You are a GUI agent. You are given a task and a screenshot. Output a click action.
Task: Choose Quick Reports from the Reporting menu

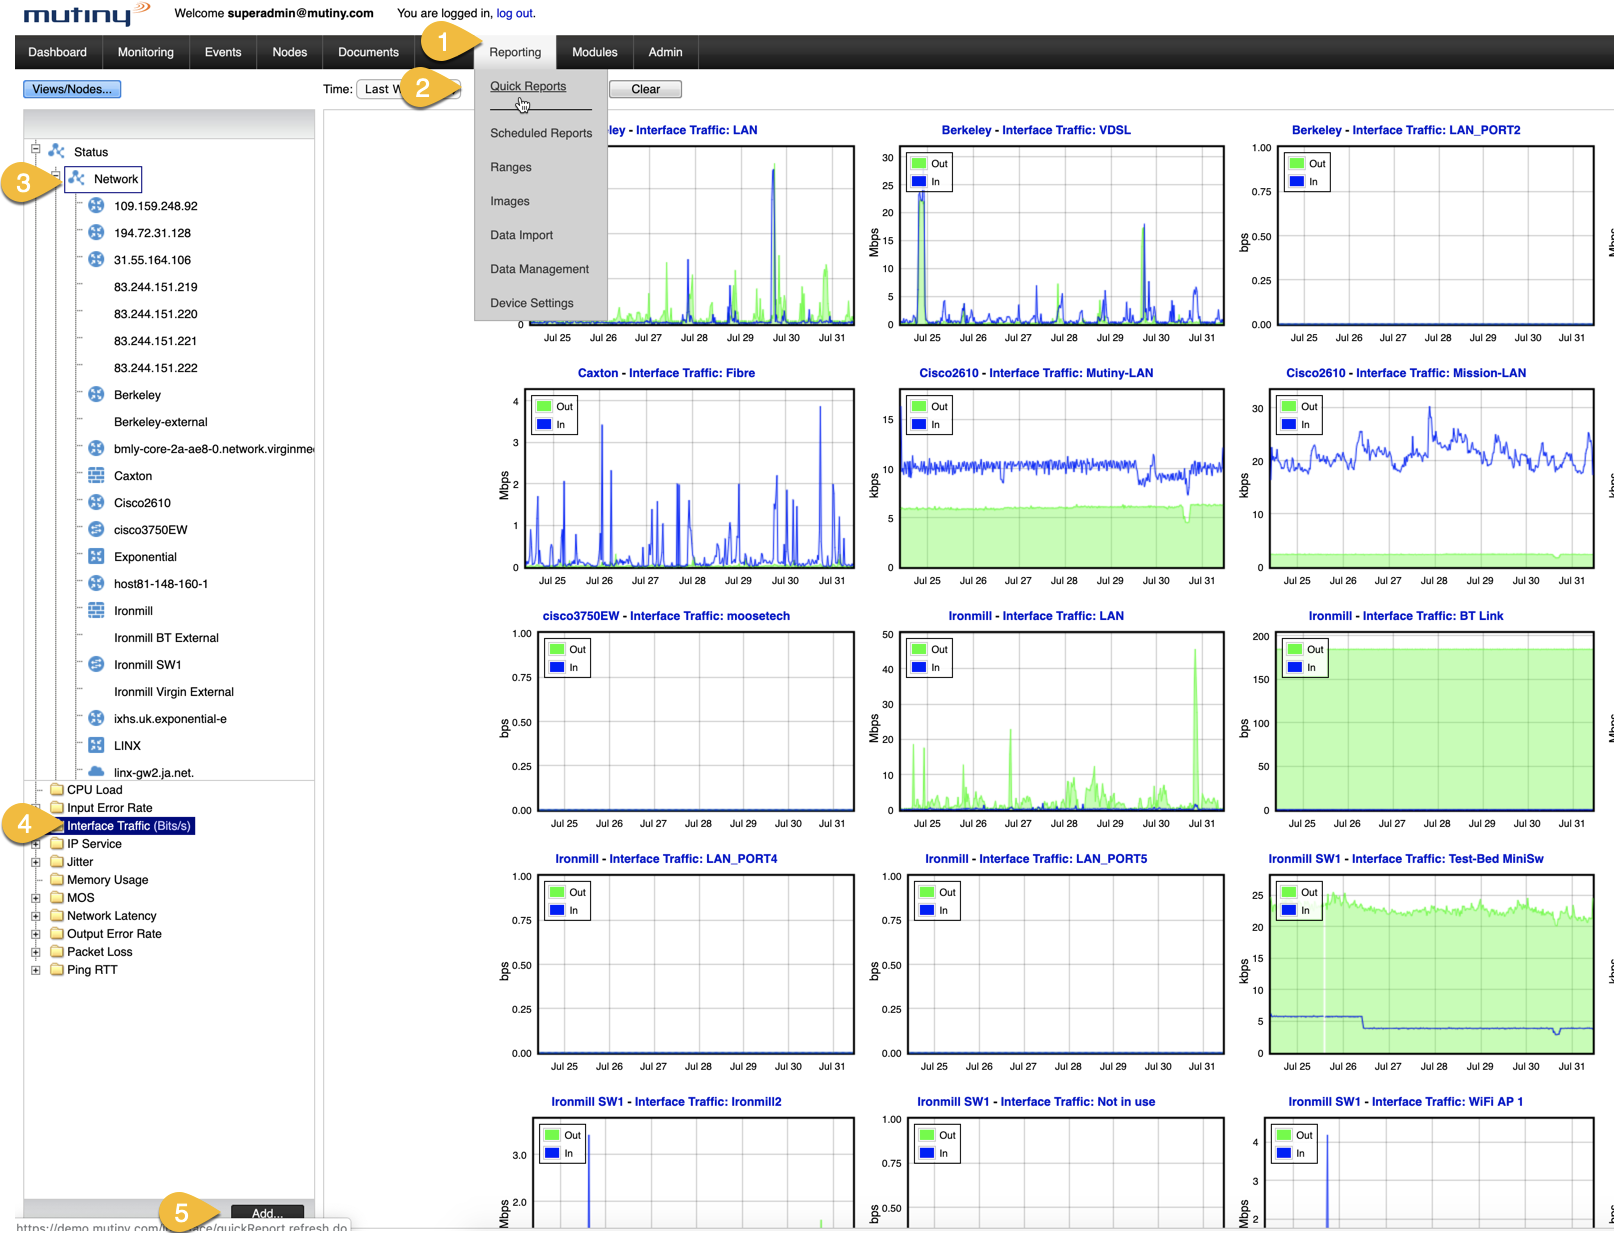click(528, 86)
